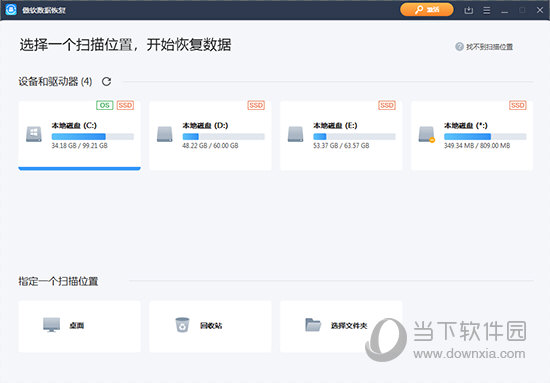550x383 pixels.
Task: Click the Windows drive icon for C:
Action: 34,134
